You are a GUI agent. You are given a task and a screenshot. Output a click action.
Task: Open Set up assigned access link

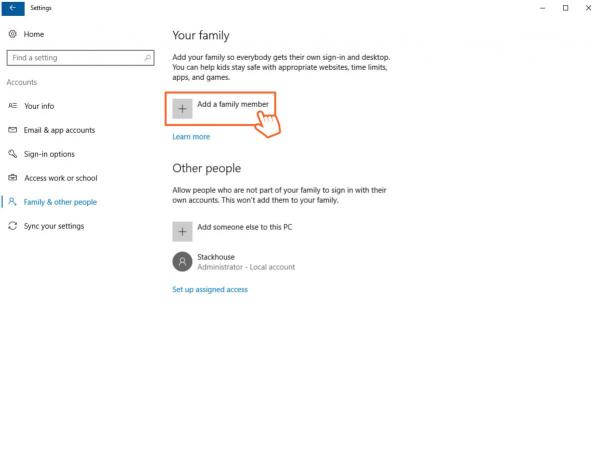tap(210, 290)
